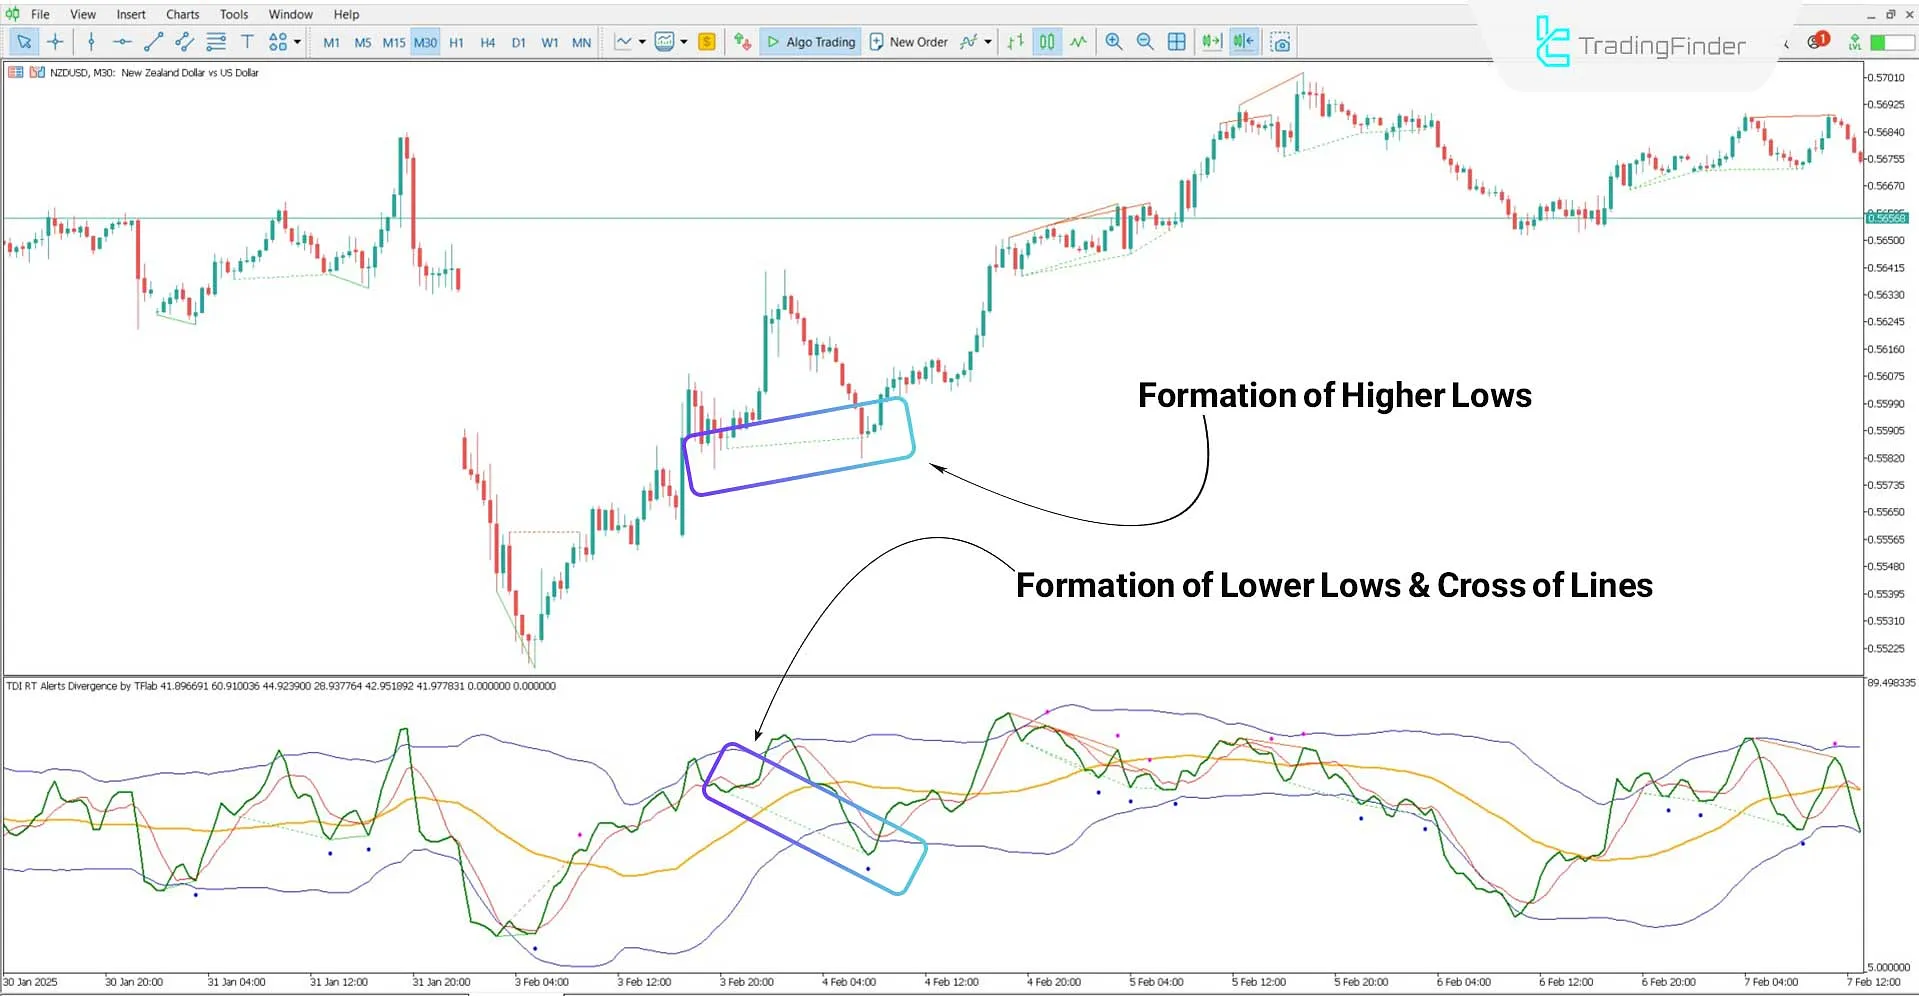Select the Horizontal Line drawing tool
The image size is (1919, 996).
(x=122, y=41)
